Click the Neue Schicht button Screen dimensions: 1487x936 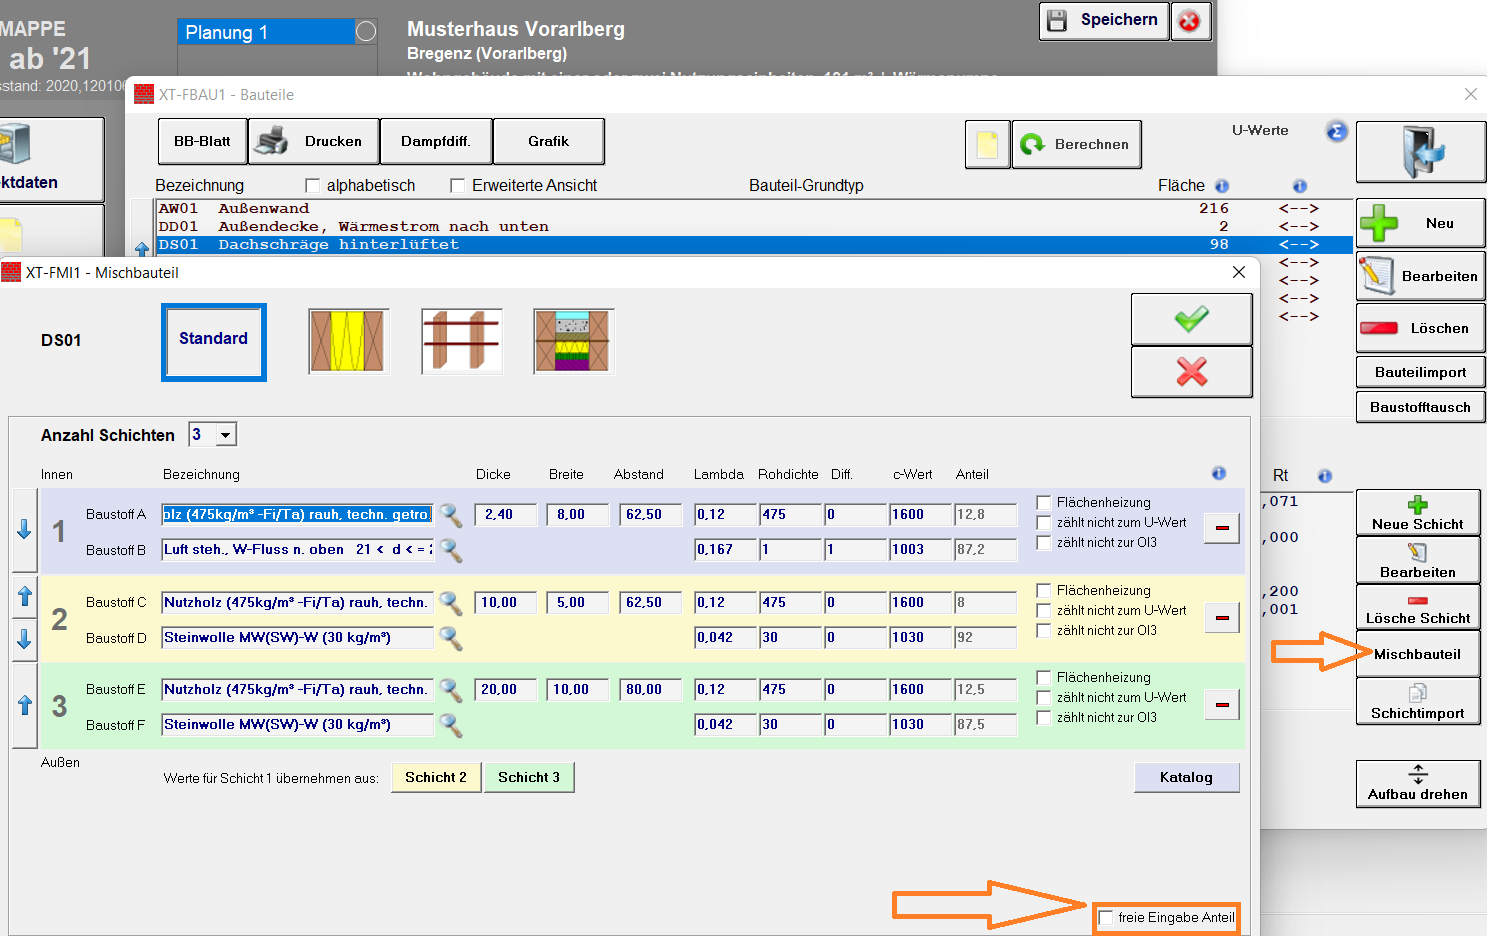coord(1418,513)
